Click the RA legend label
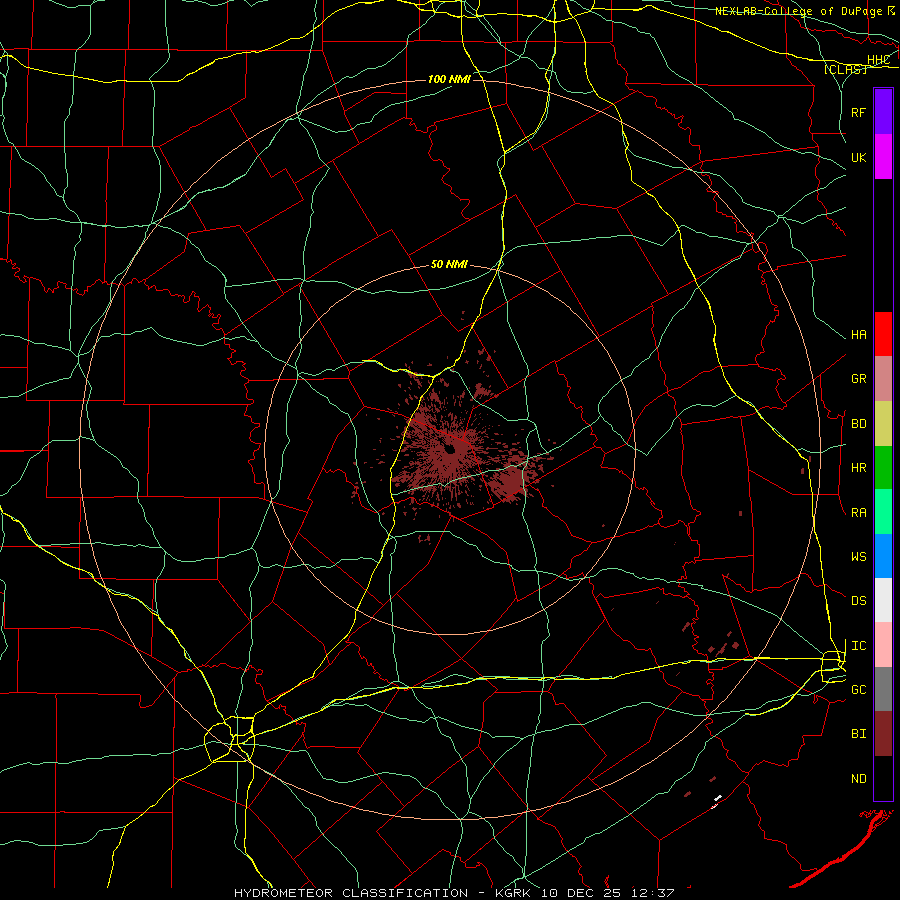 coord(859,513)
